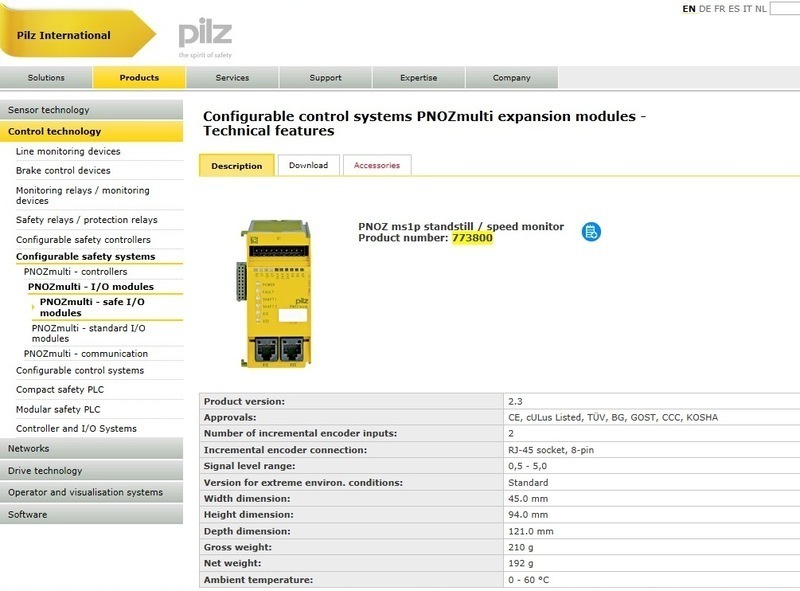
Task: Open the Services menu
Action: point(232,78)
